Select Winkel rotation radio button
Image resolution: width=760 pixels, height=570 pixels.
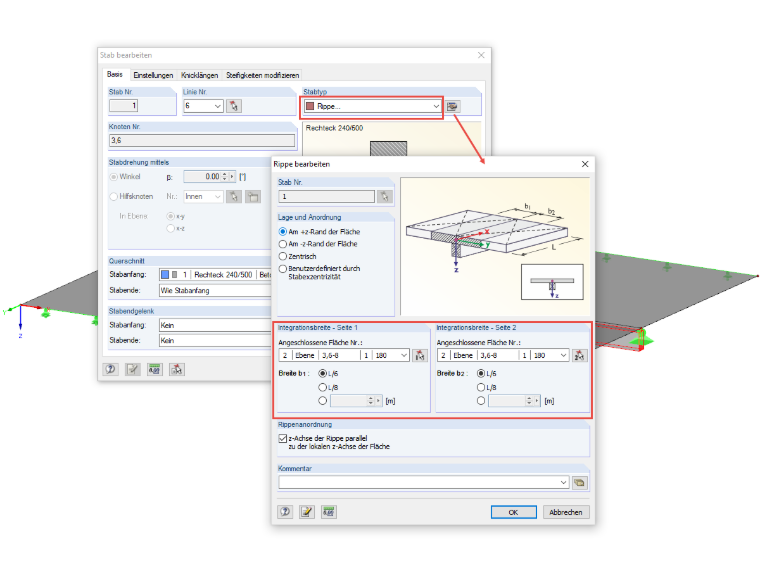(113, 177)
